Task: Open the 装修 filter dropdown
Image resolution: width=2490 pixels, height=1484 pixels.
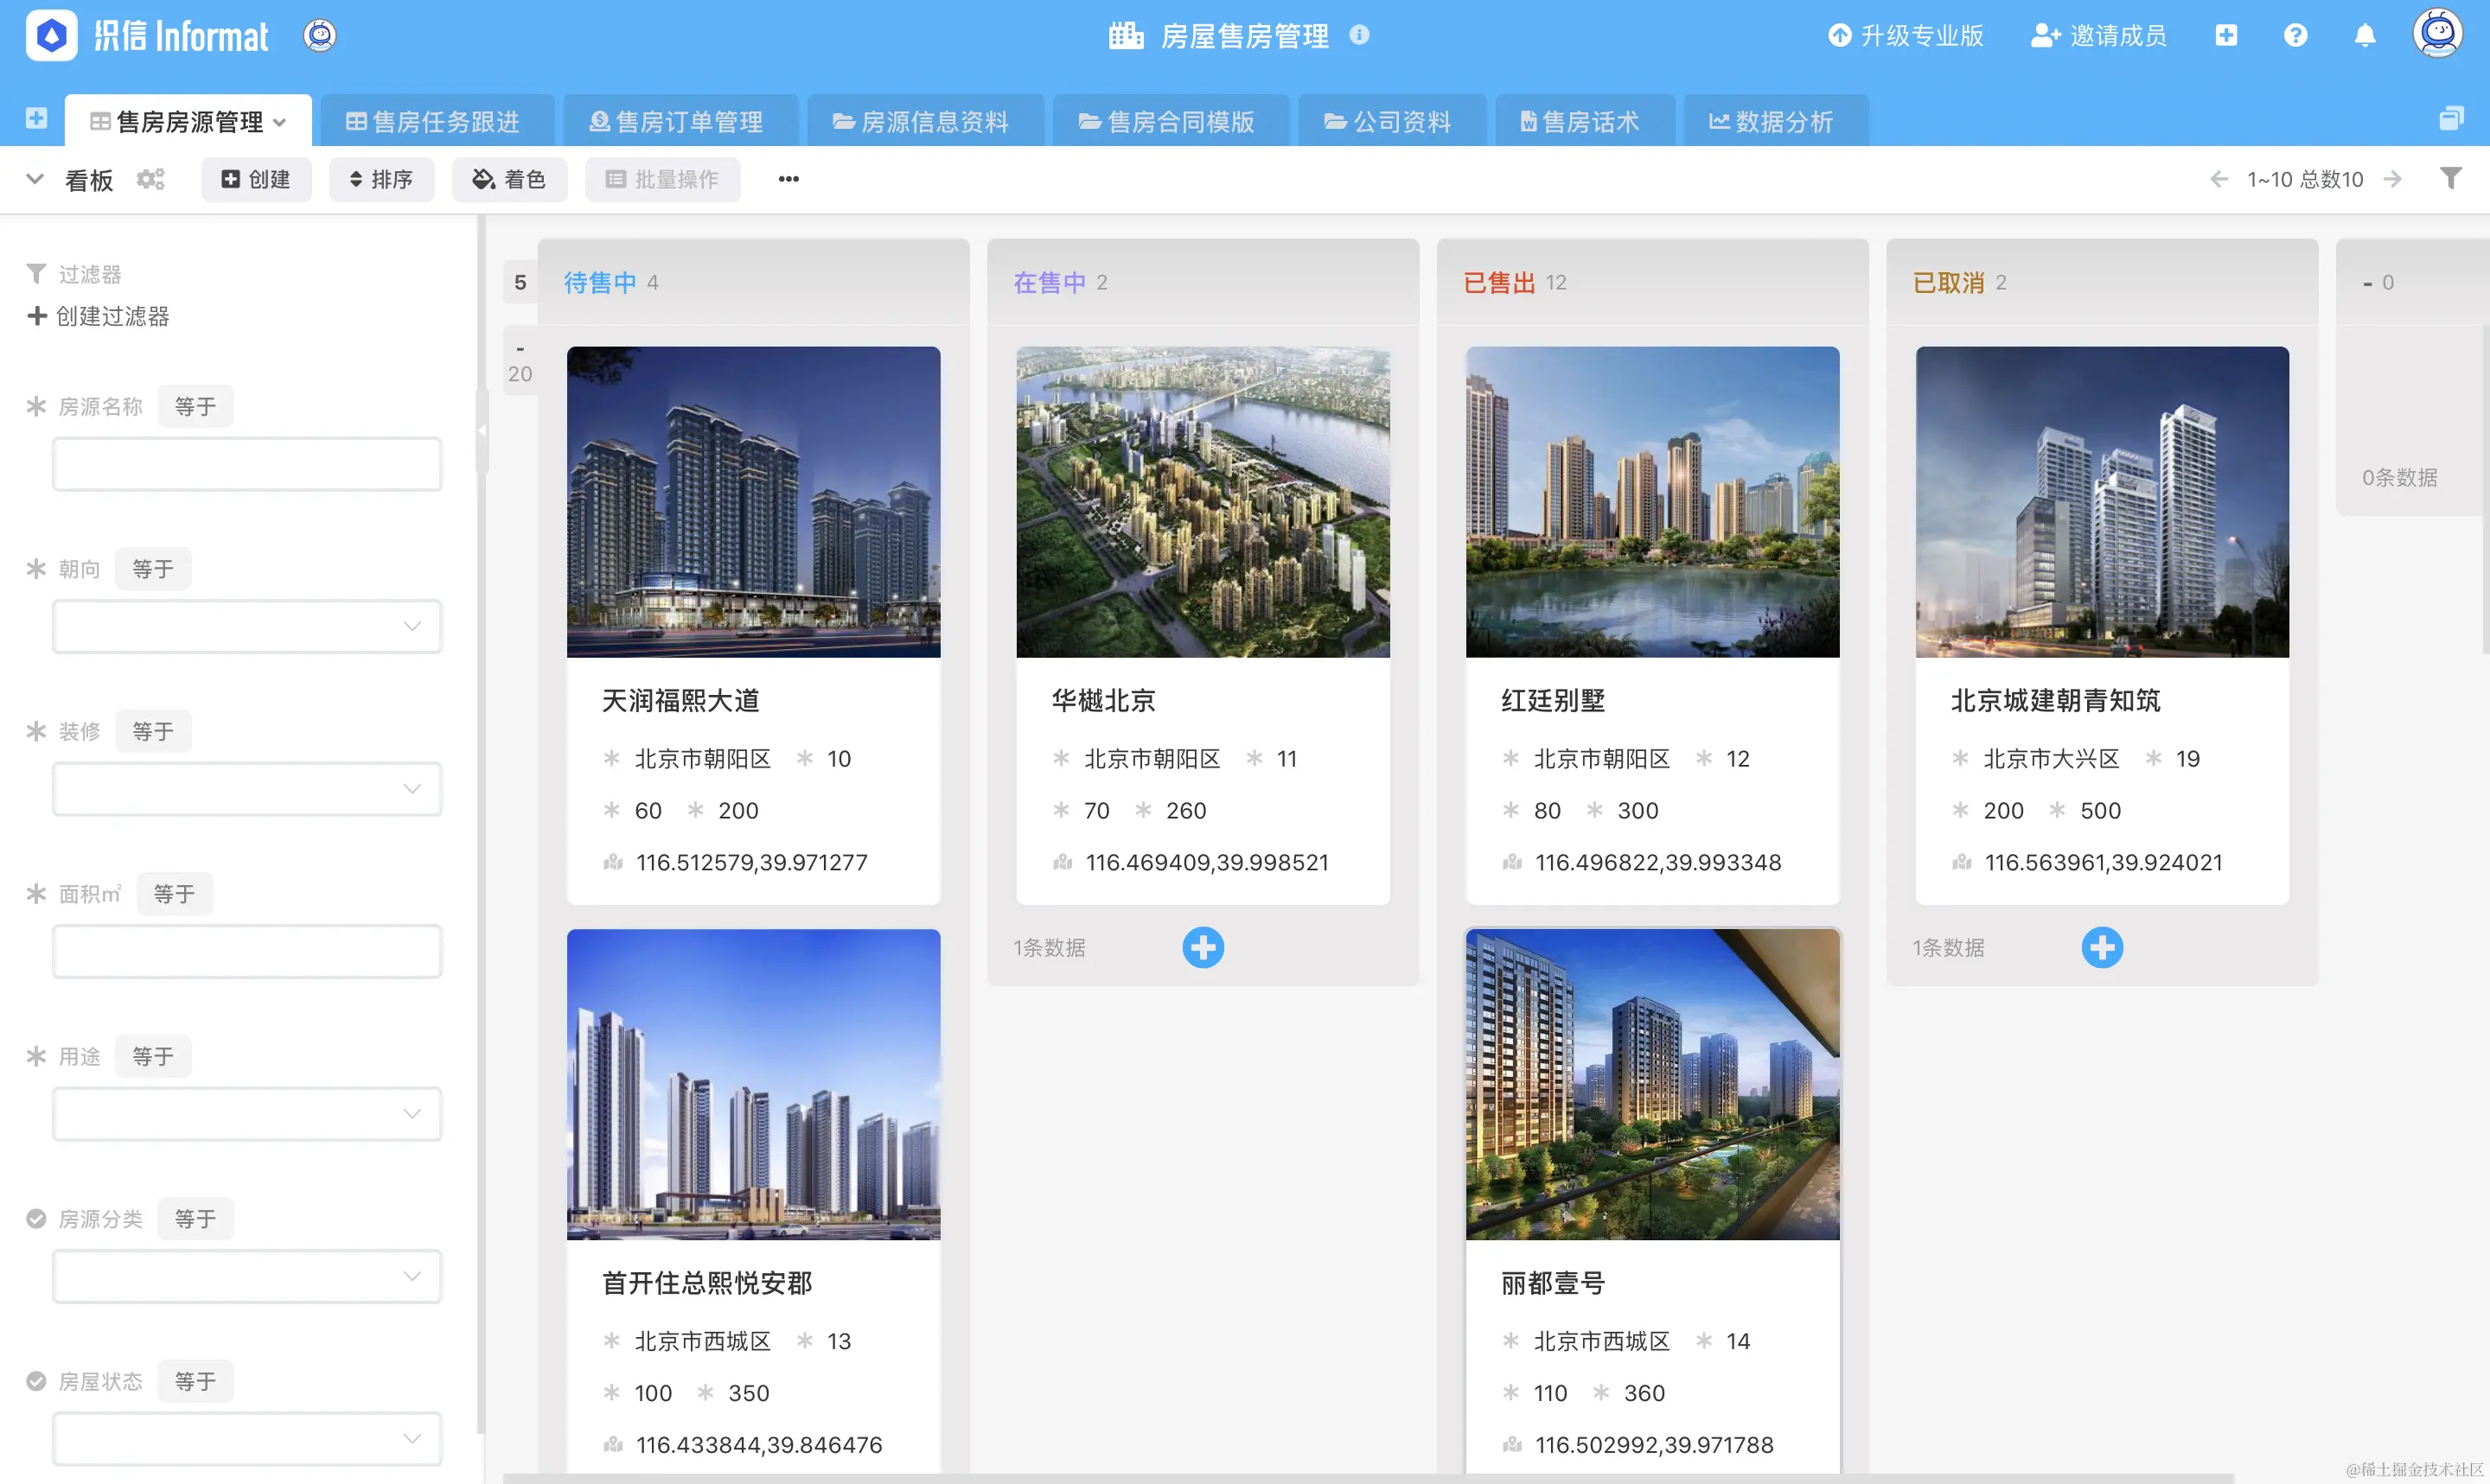Action: pyautogui.click(x=246, y=789)
